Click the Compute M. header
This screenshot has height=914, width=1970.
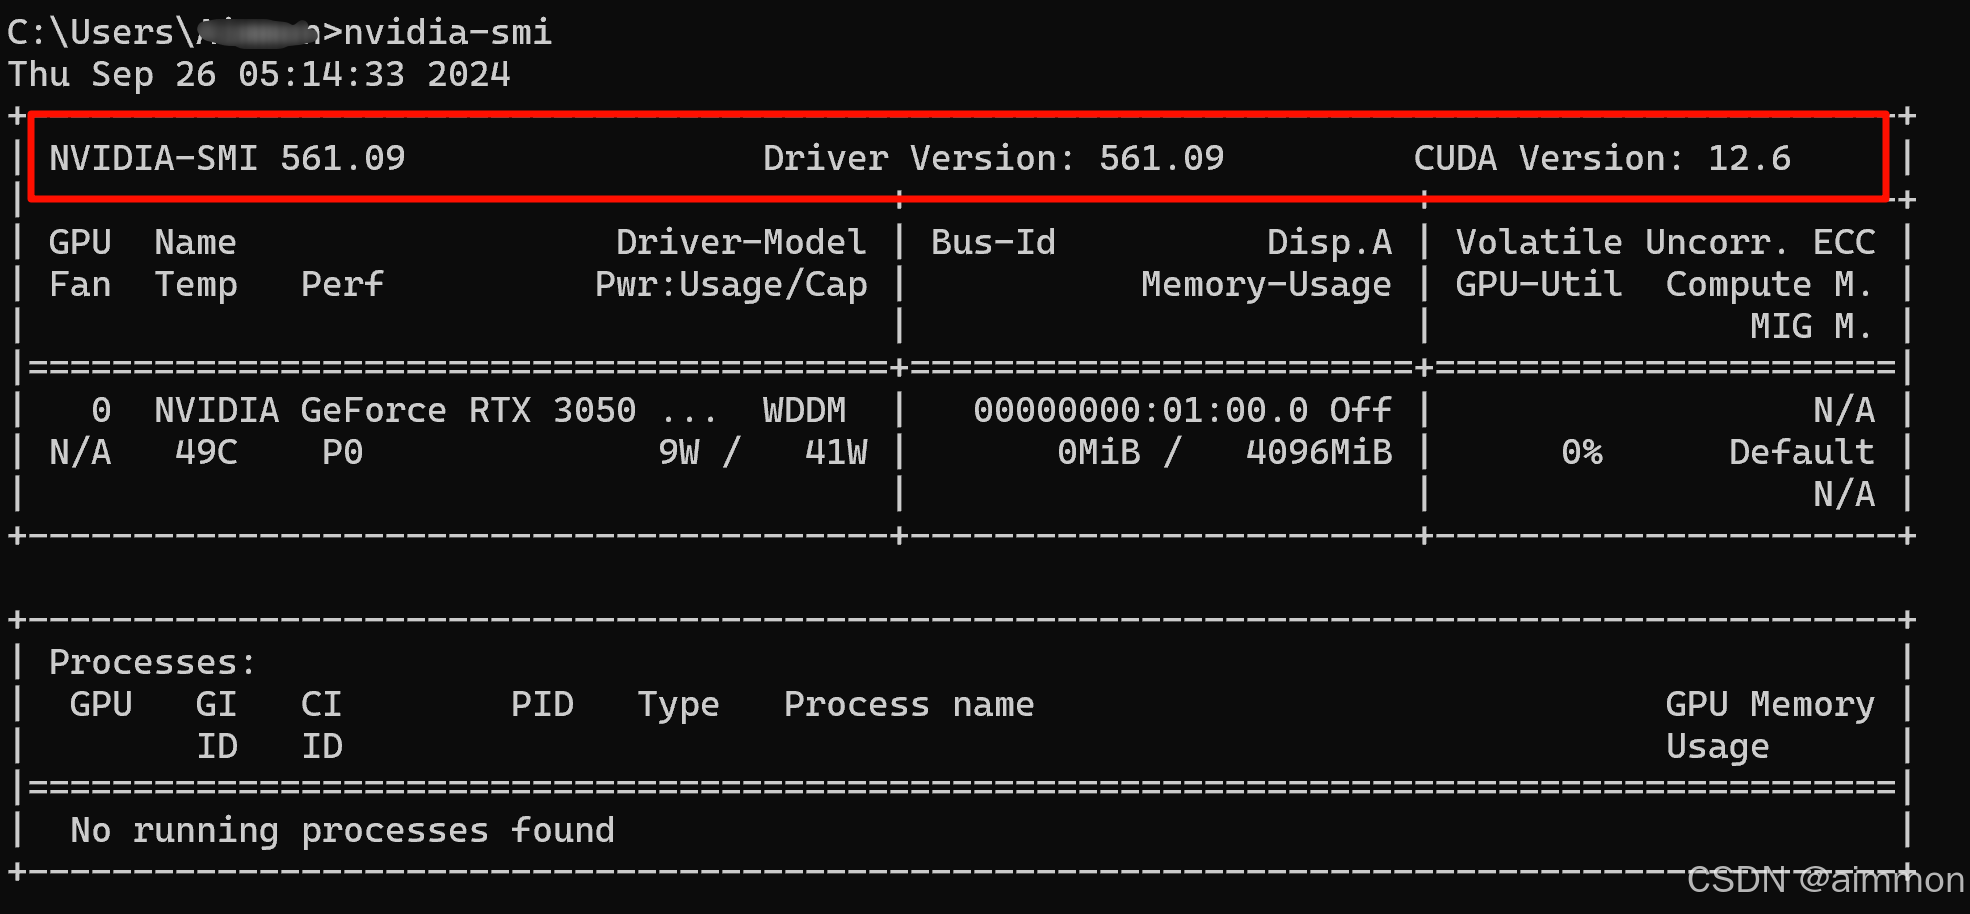[1769, 285]
